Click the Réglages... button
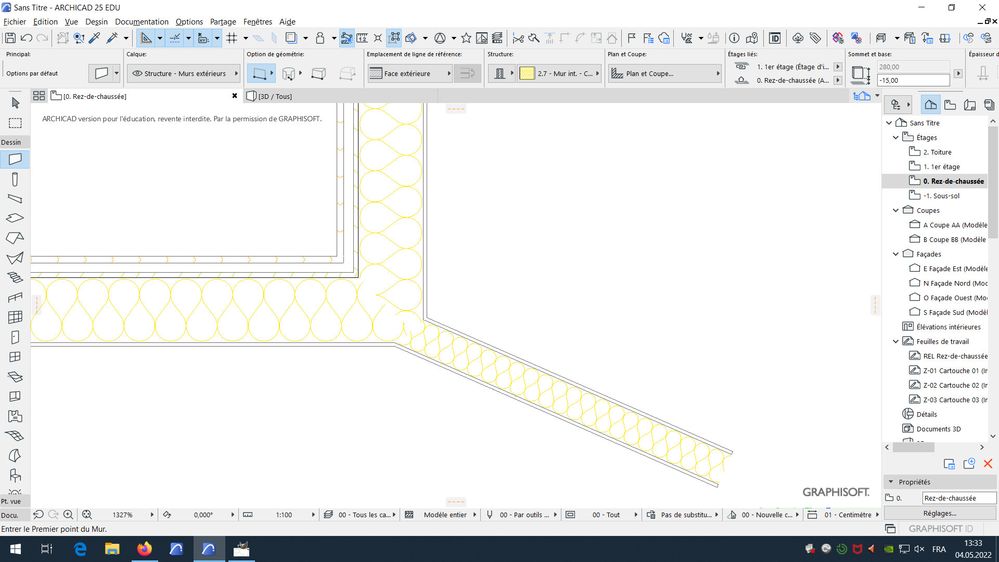Viewport: 999px width, 562px height. 939,513
